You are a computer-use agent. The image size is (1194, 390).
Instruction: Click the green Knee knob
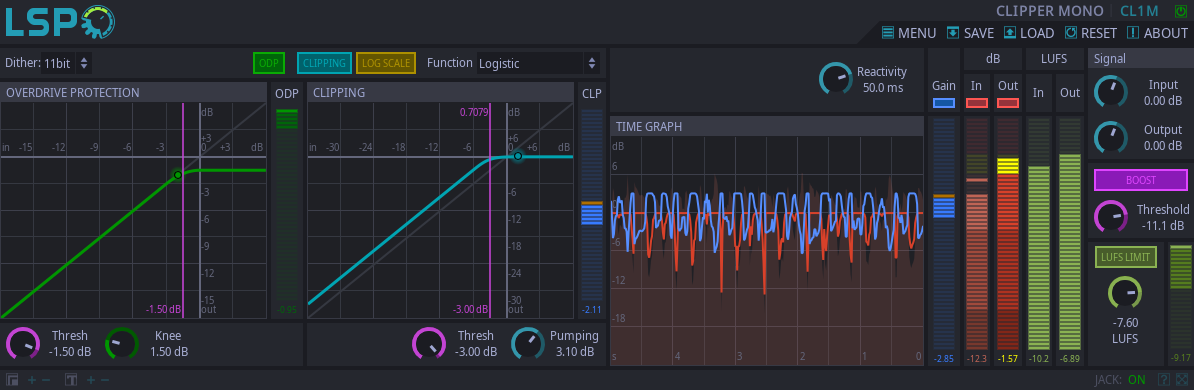pyautogui.click(x=122, y=344)
